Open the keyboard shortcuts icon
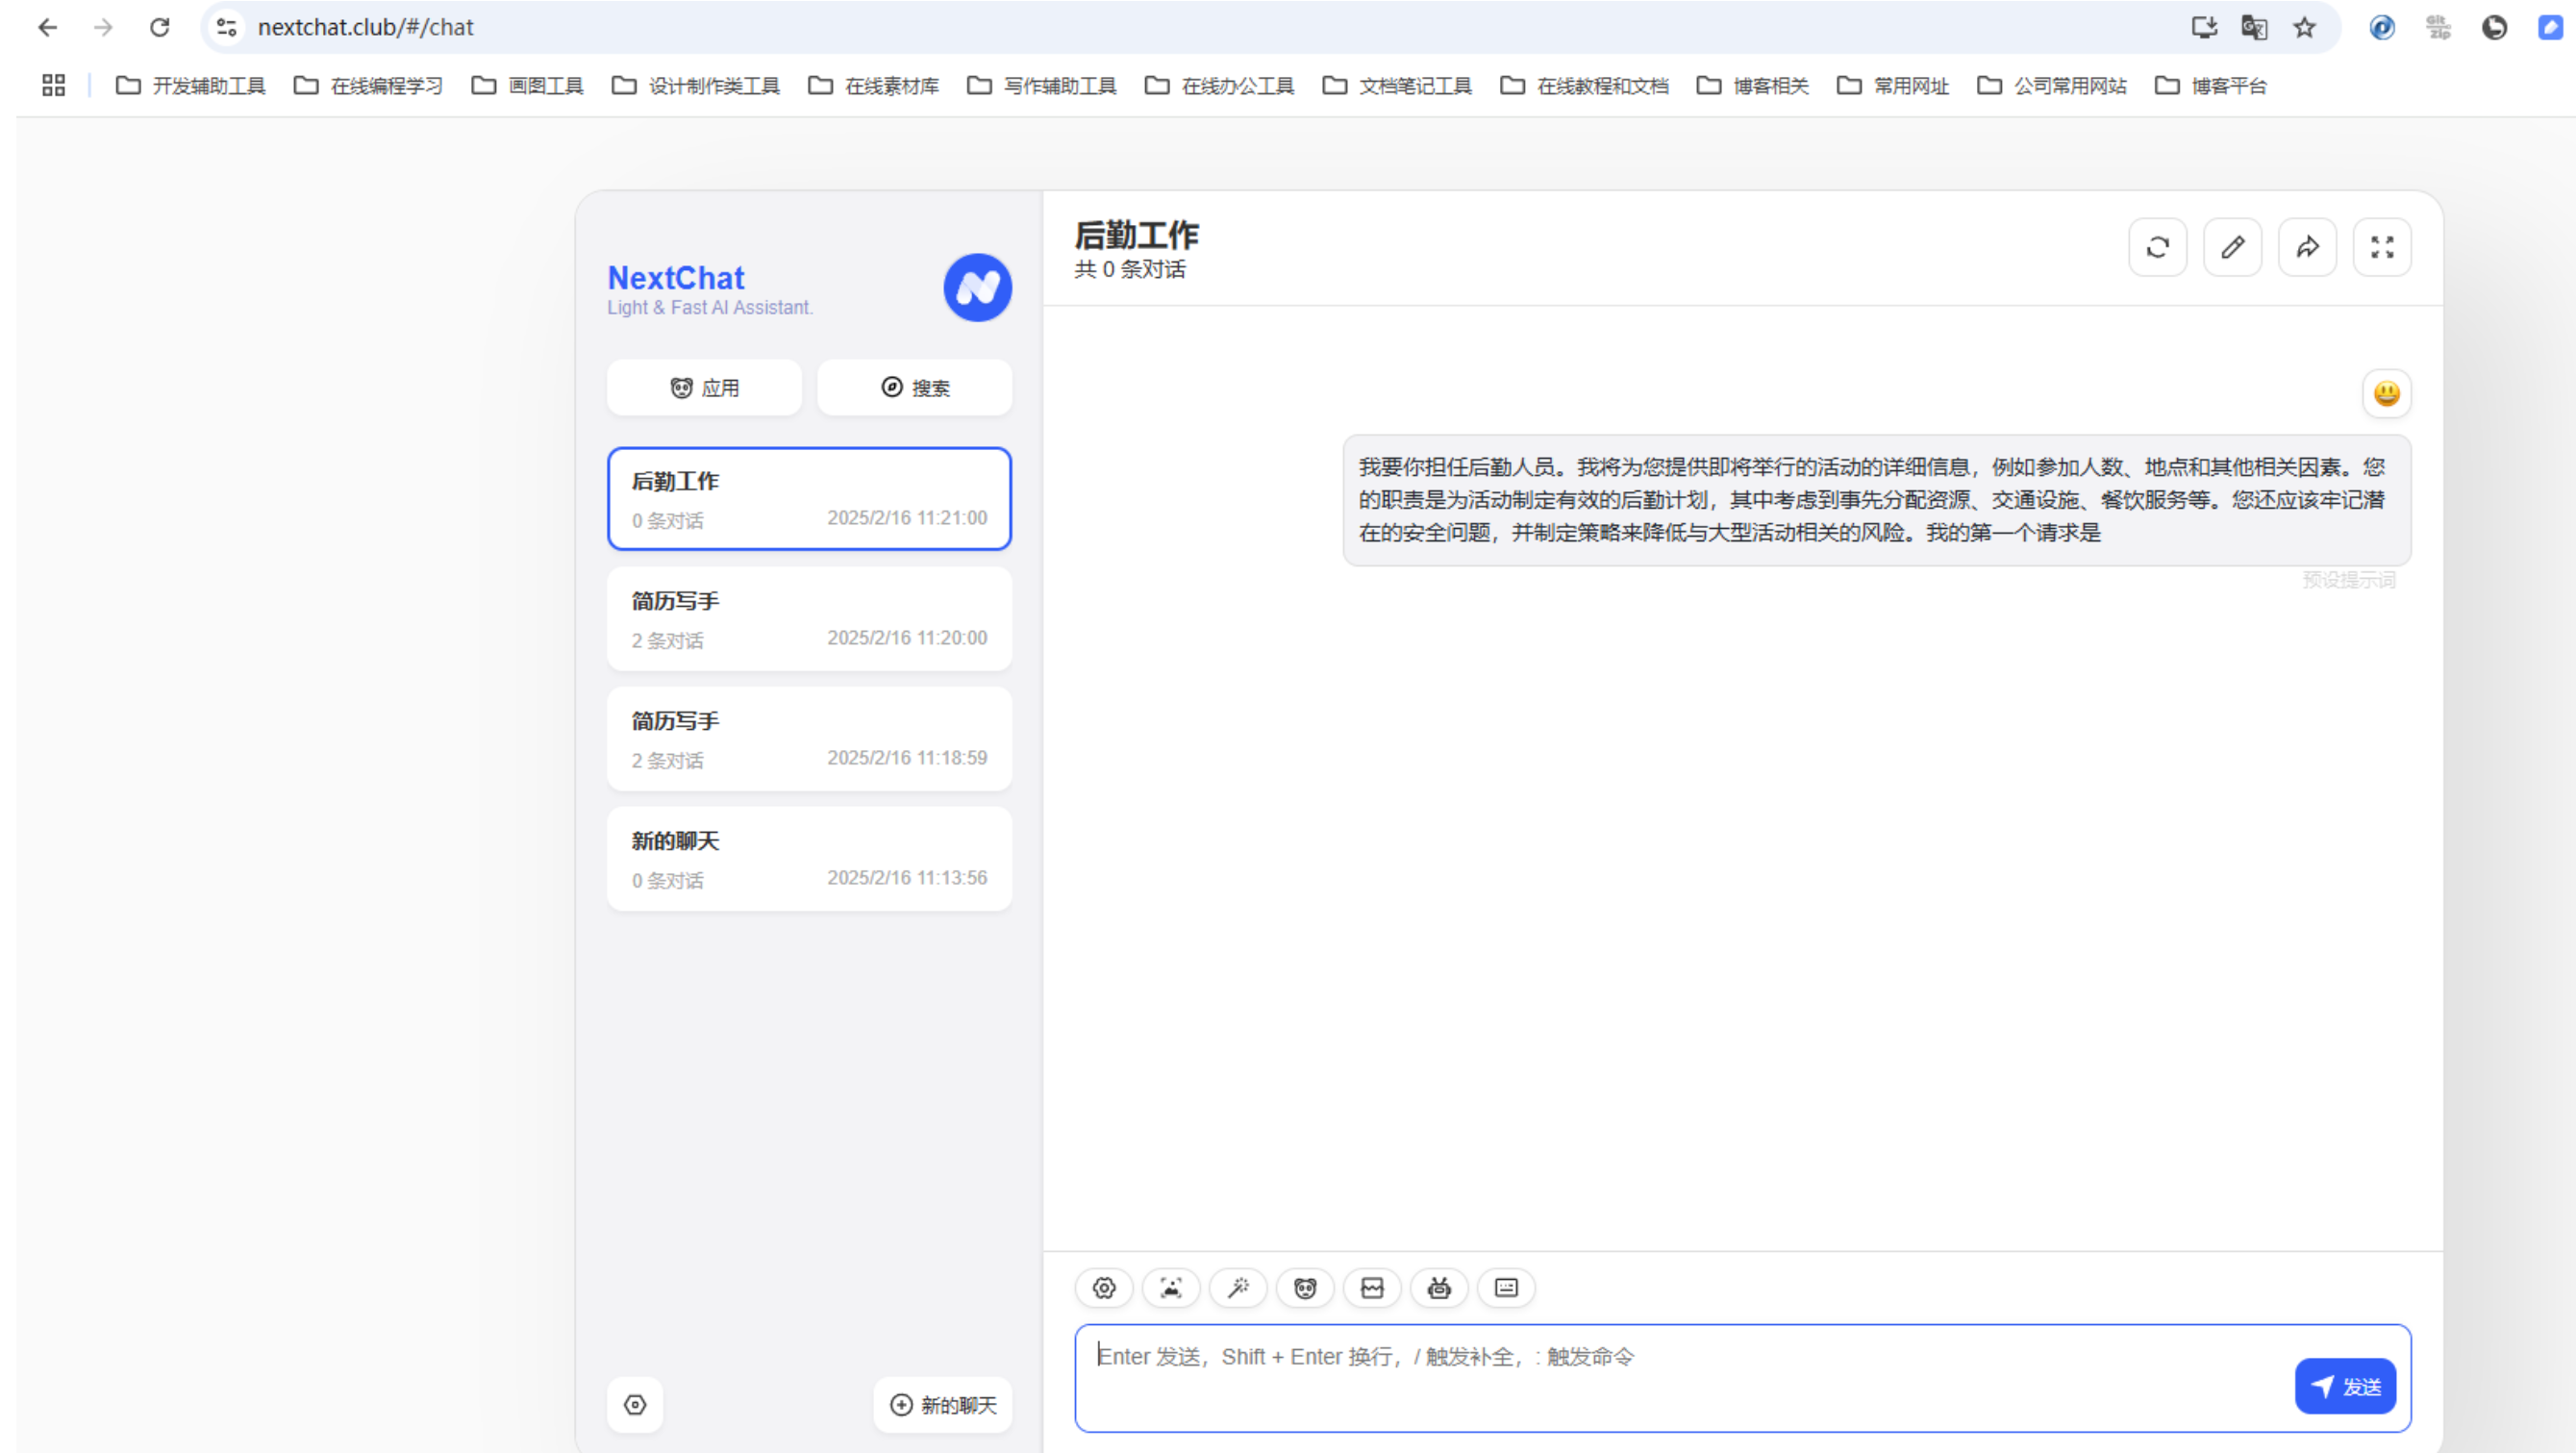This screenshot has width=2576, height=1453. pos(1505,1288)
